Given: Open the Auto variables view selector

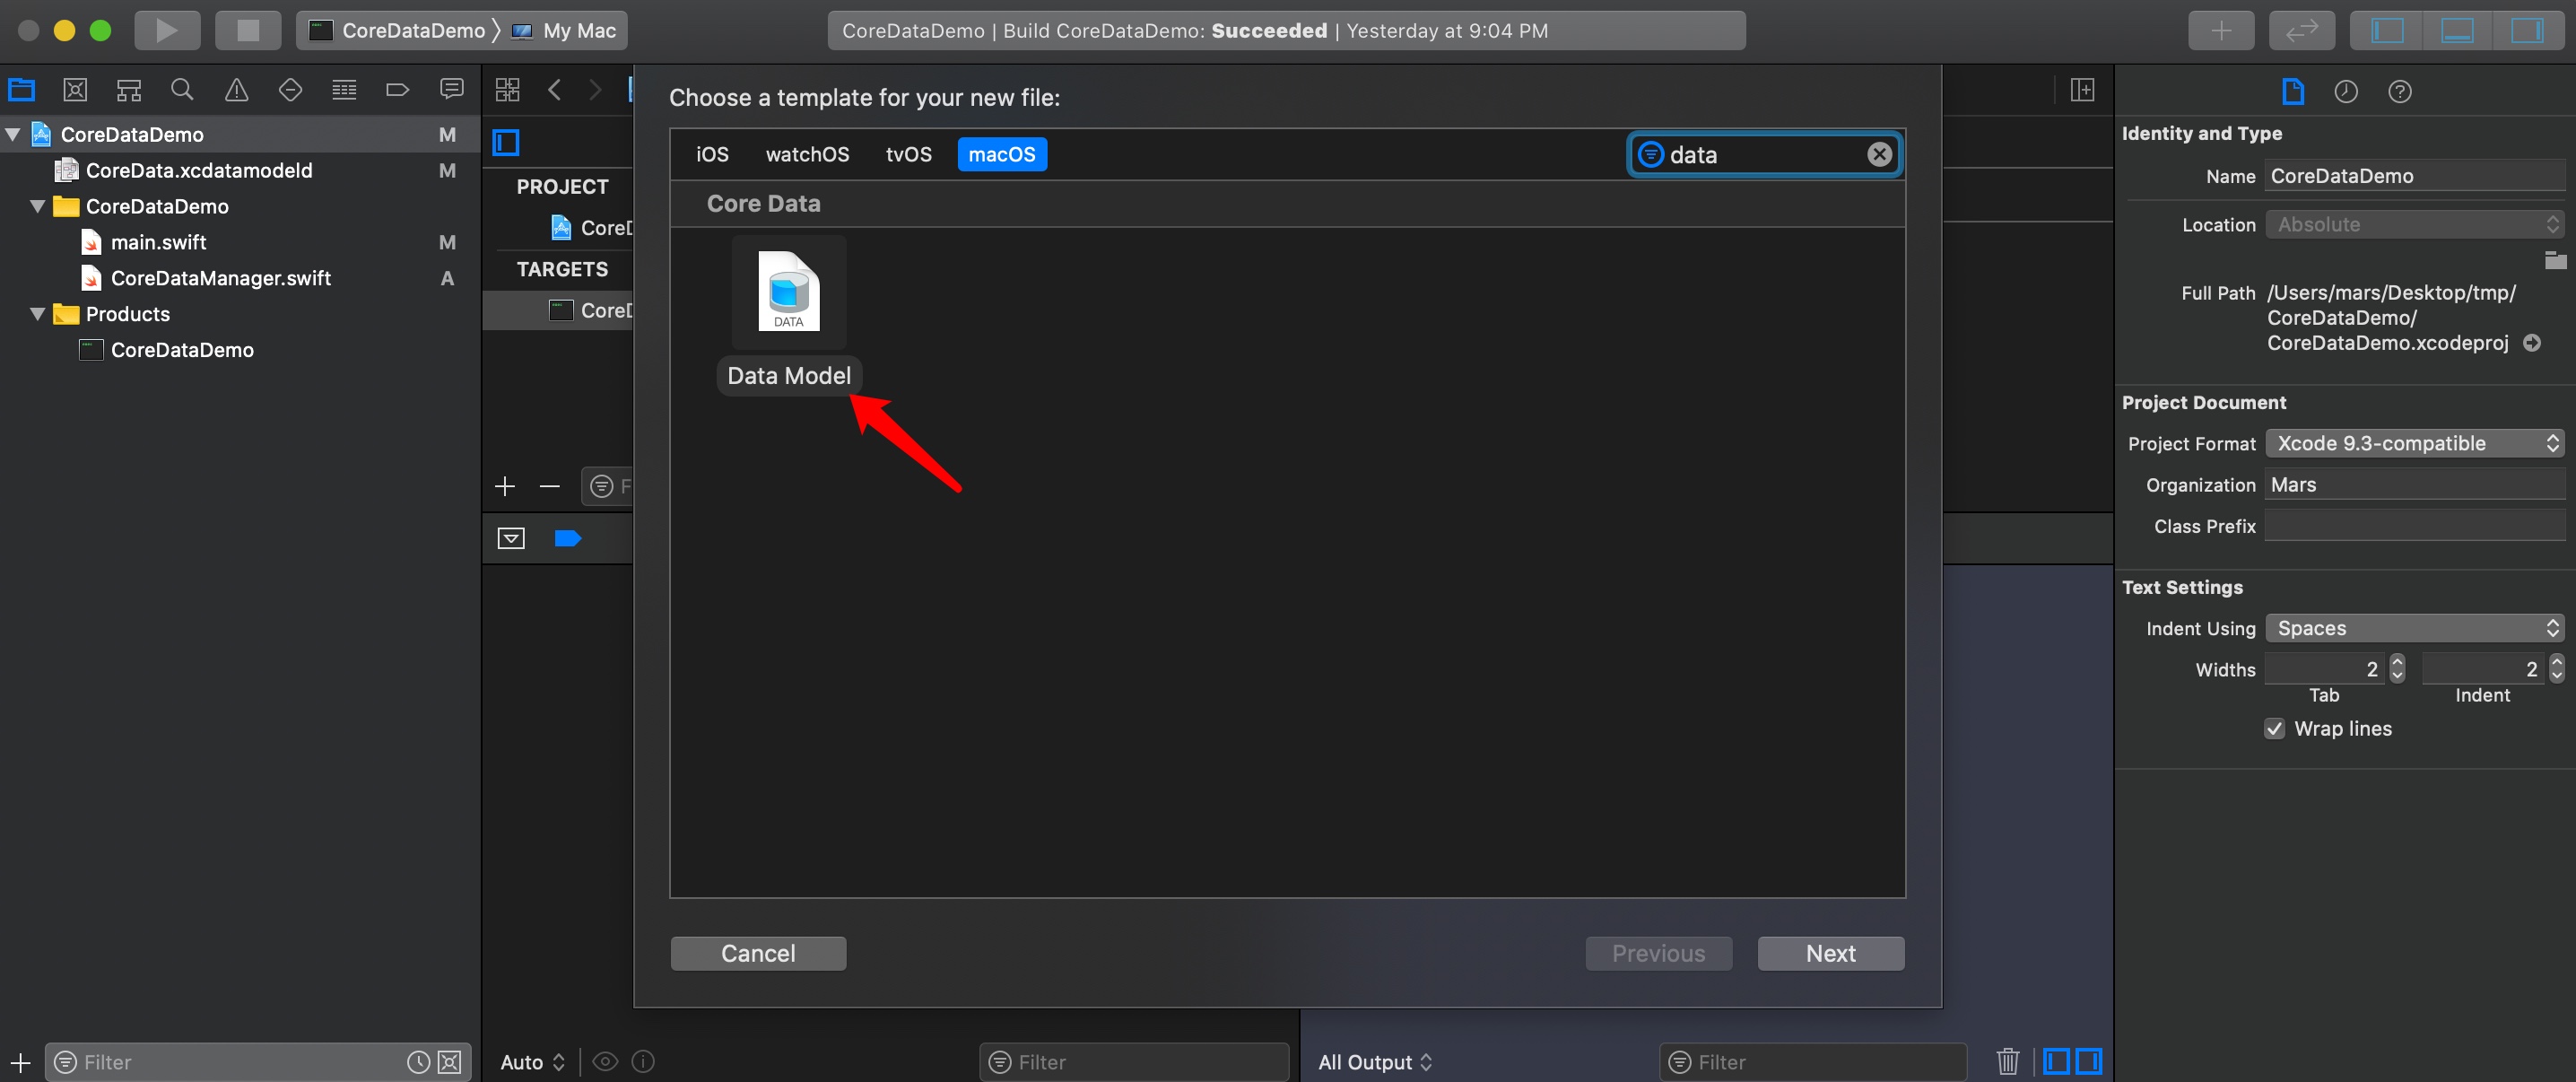Looking at the screenshot, I should click(532, 1062).
